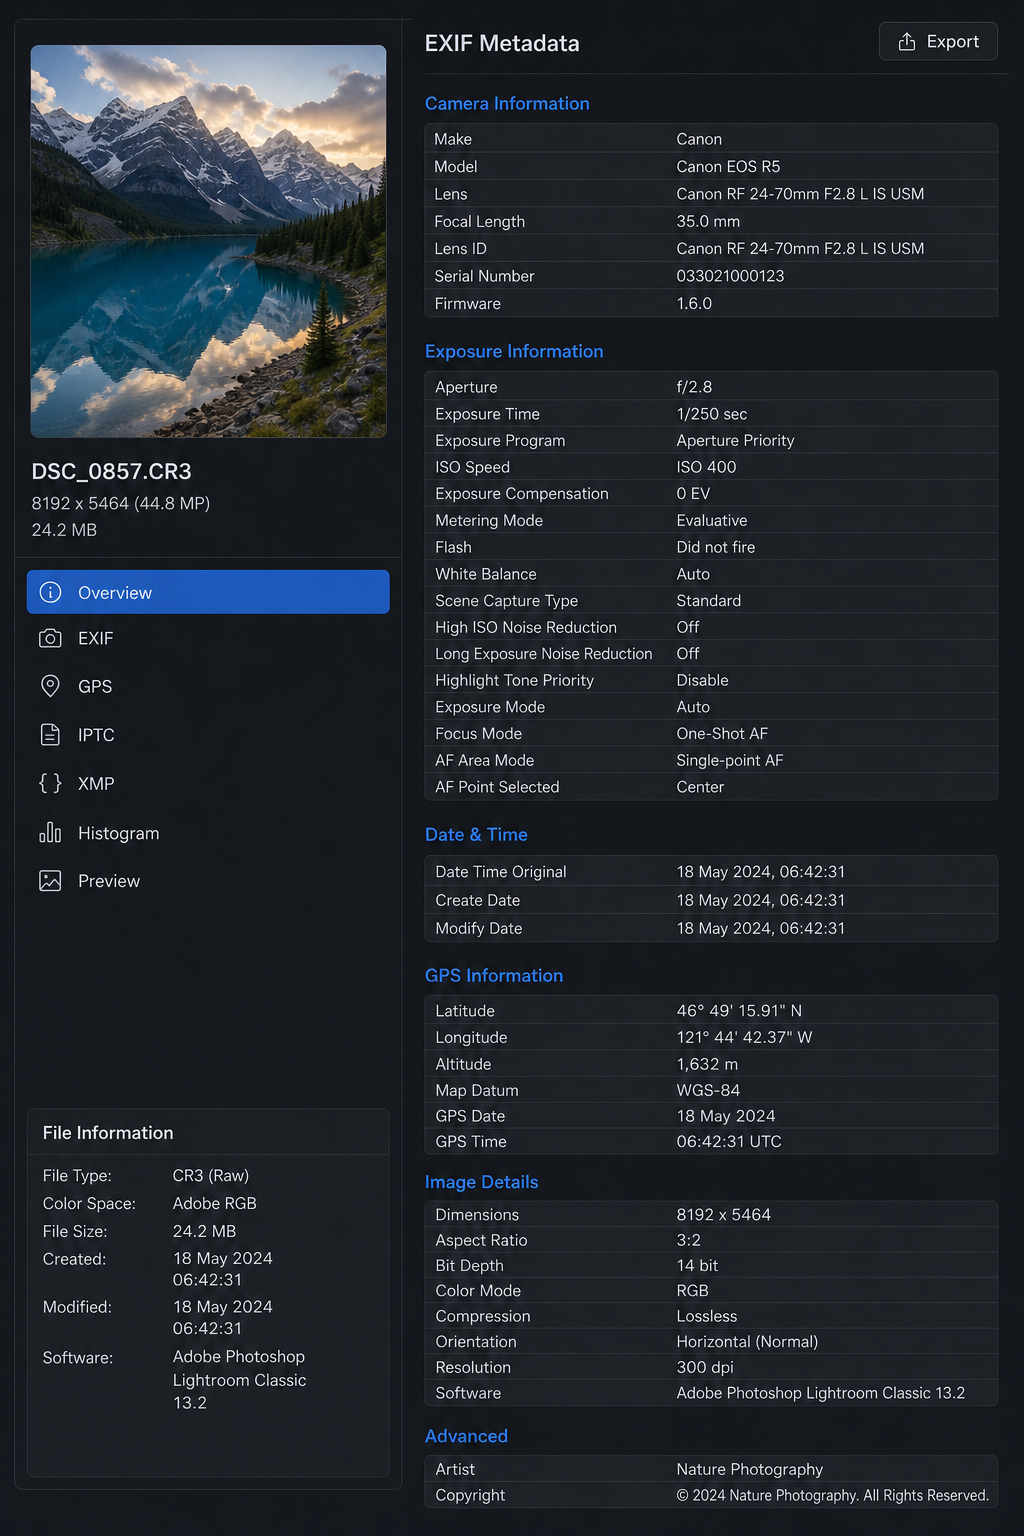Click the Aperture Priority program value
This screenshot has width=1024, height=1536.
735,440
